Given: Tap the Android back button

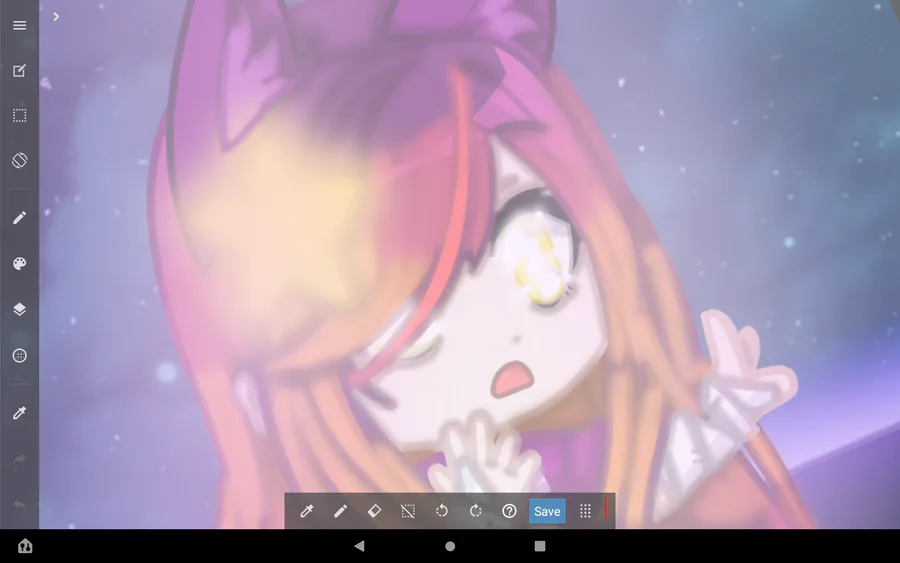Looking at the screenshot, I should tap(359, 546).
